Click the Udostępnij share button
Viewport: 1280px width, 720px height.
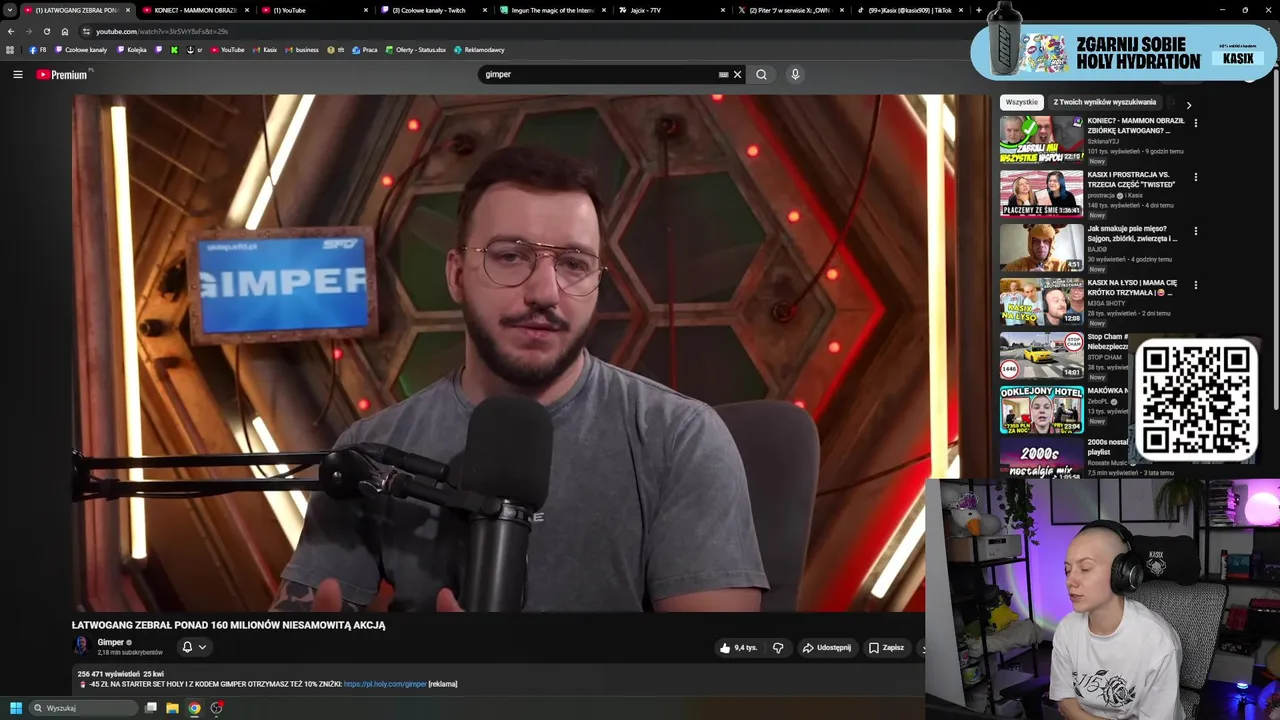click(827, 648)
